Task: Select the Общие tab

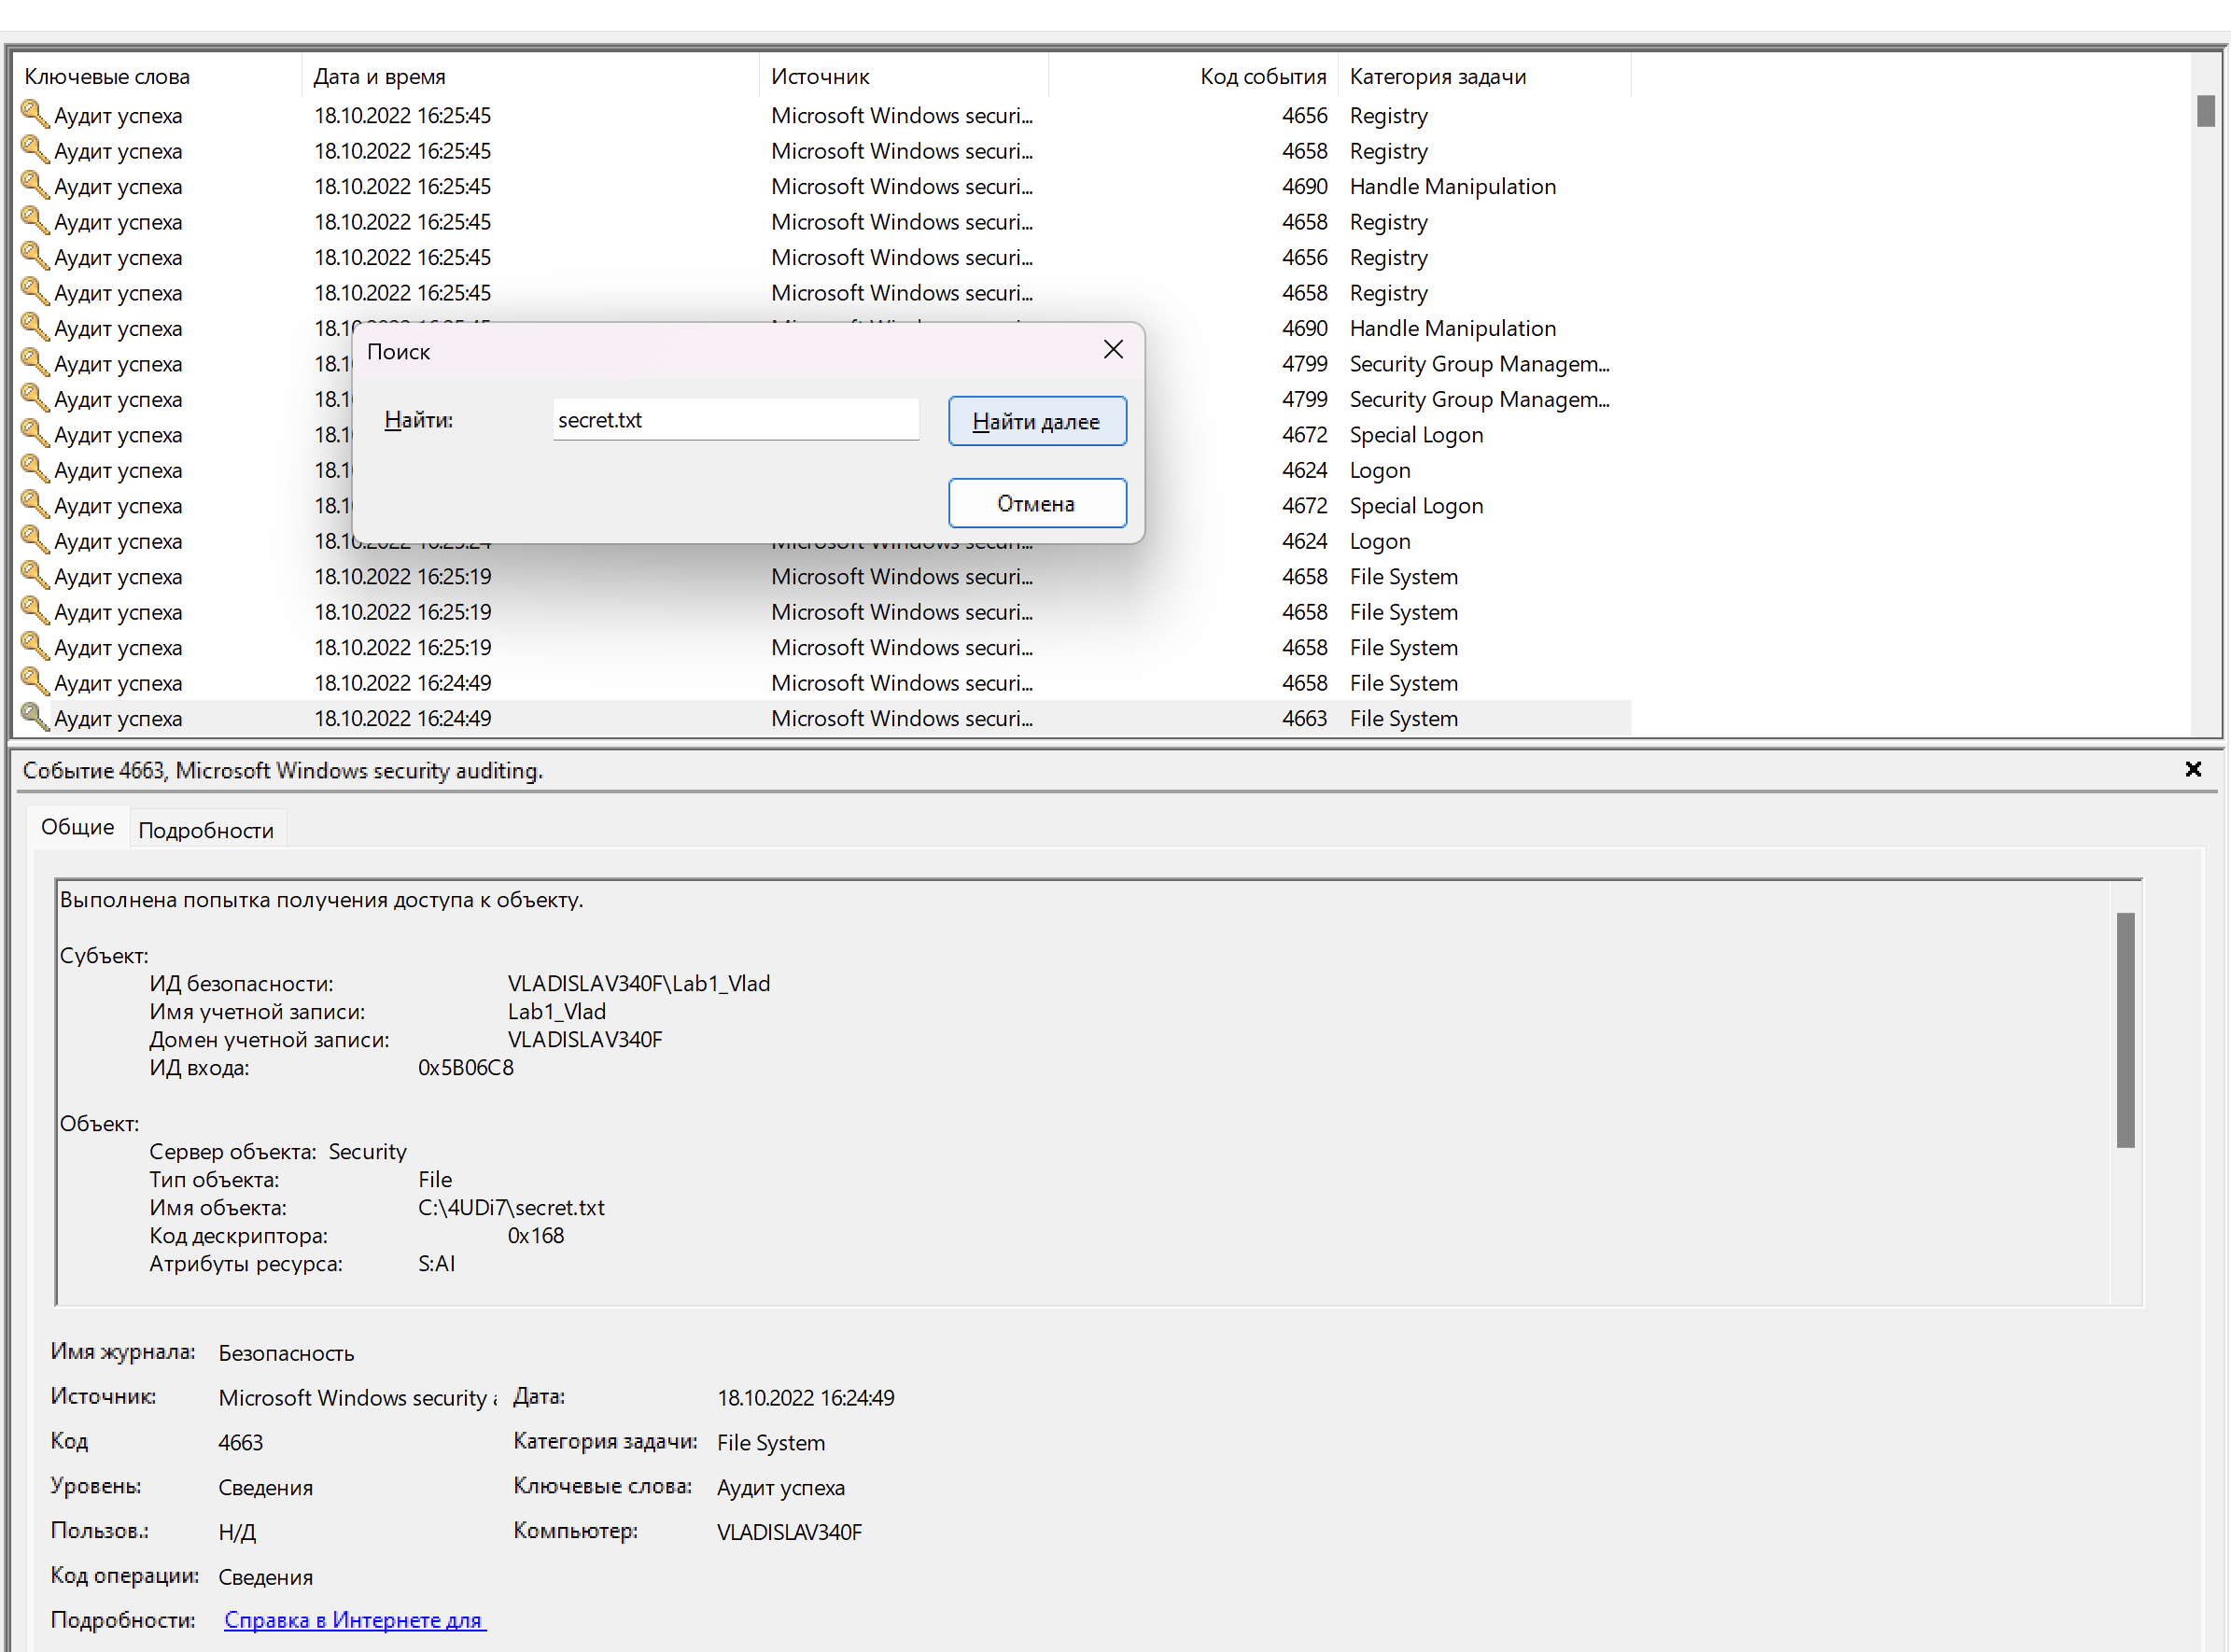Action: [x=77, y=827]
